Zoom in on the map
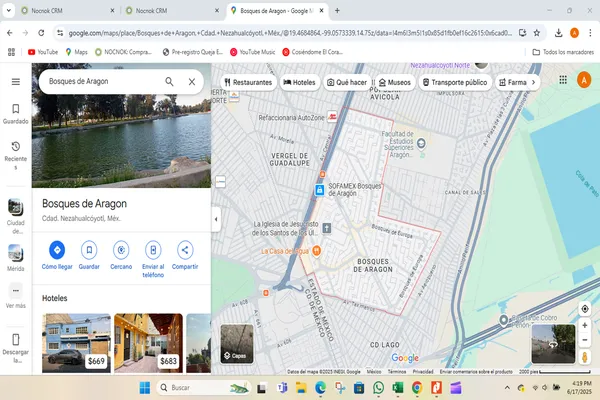The width and height of the screenshot is (600, 400). pyautogui.click(x=585, y=325)
